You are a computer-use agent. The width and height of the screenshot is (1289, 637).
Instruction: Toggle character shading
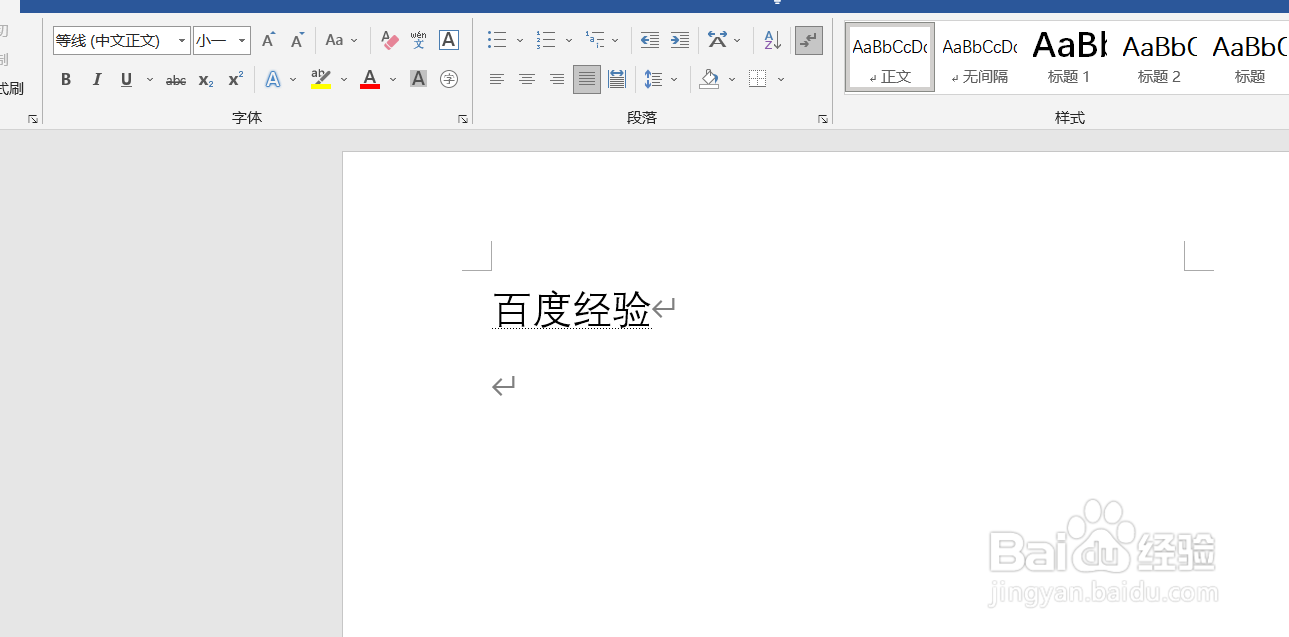coord(419,79)
